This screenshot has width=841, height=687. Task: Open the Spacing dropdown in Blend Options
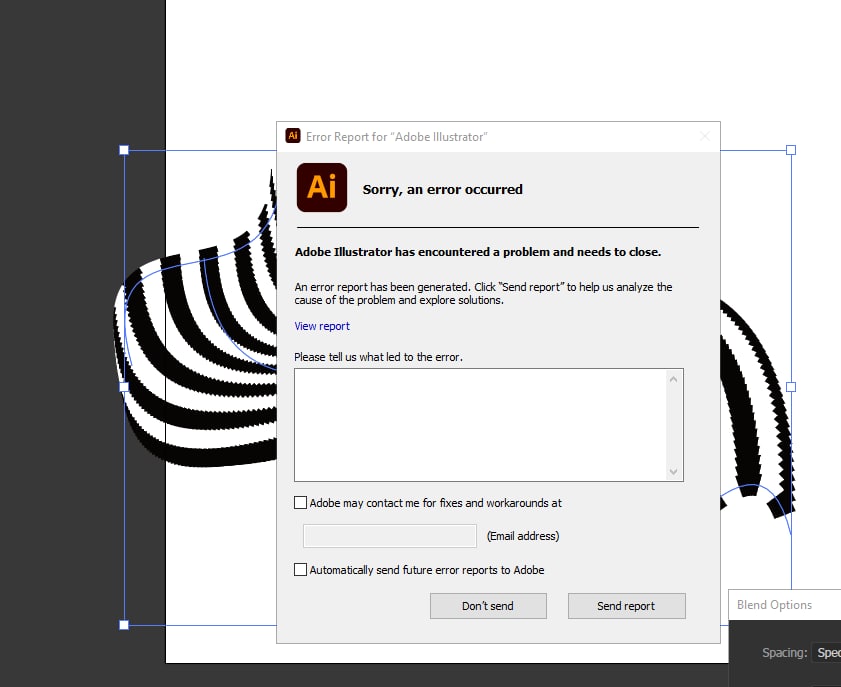click(827, 653)
